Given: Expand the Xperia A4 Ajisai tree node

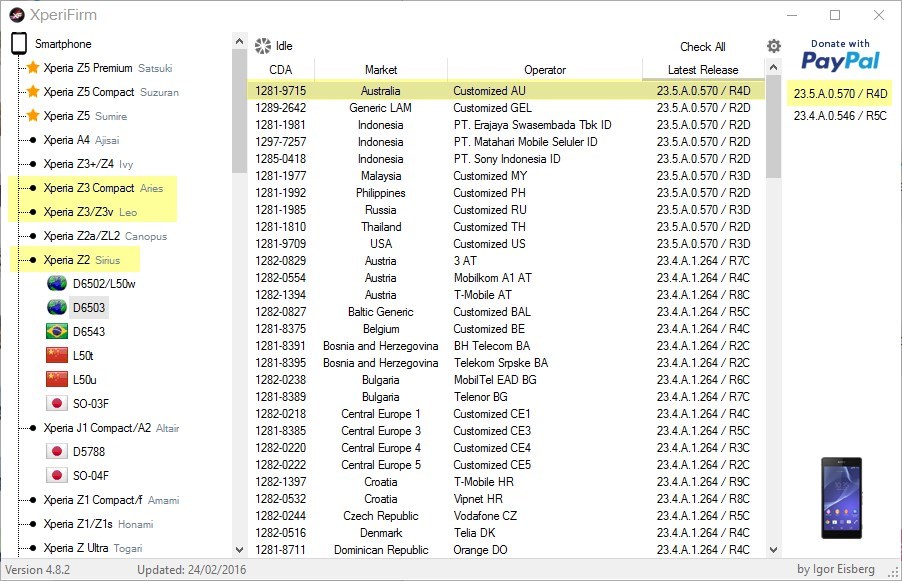Looking at the screenshot, I should click(33, 140).
